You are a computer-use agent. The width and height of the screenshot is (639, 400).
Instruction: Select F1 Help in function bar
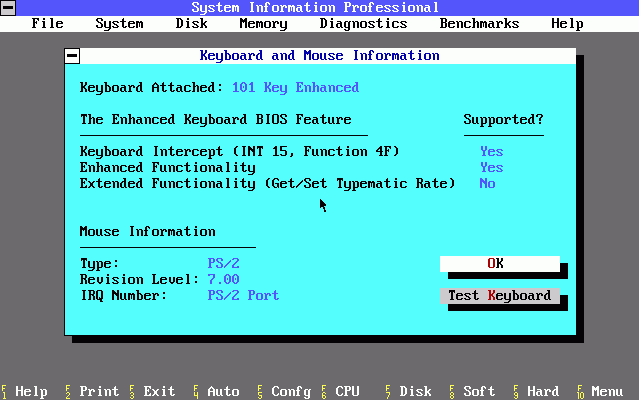click(24, 391)
